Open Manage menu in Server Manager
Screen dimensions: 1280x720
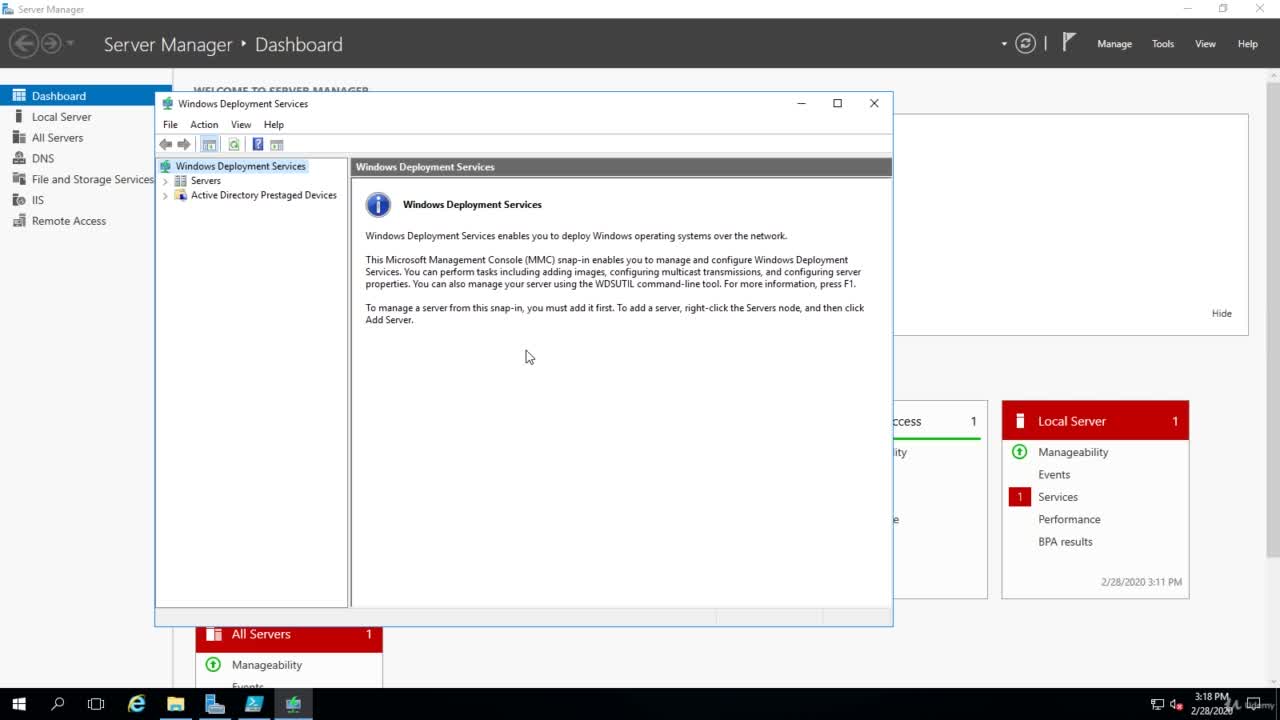(x=1114, y=44)
